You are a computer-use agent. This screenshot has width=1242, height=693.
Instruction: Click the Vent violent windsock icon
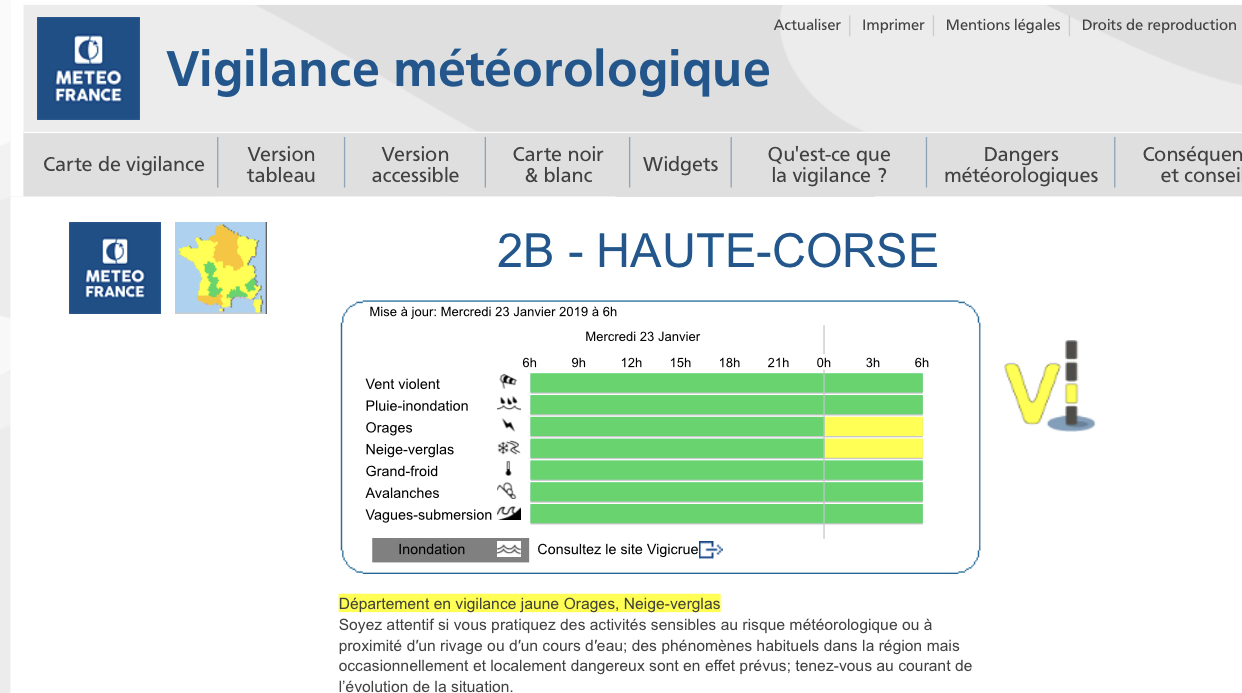click(x=509, y=382)
